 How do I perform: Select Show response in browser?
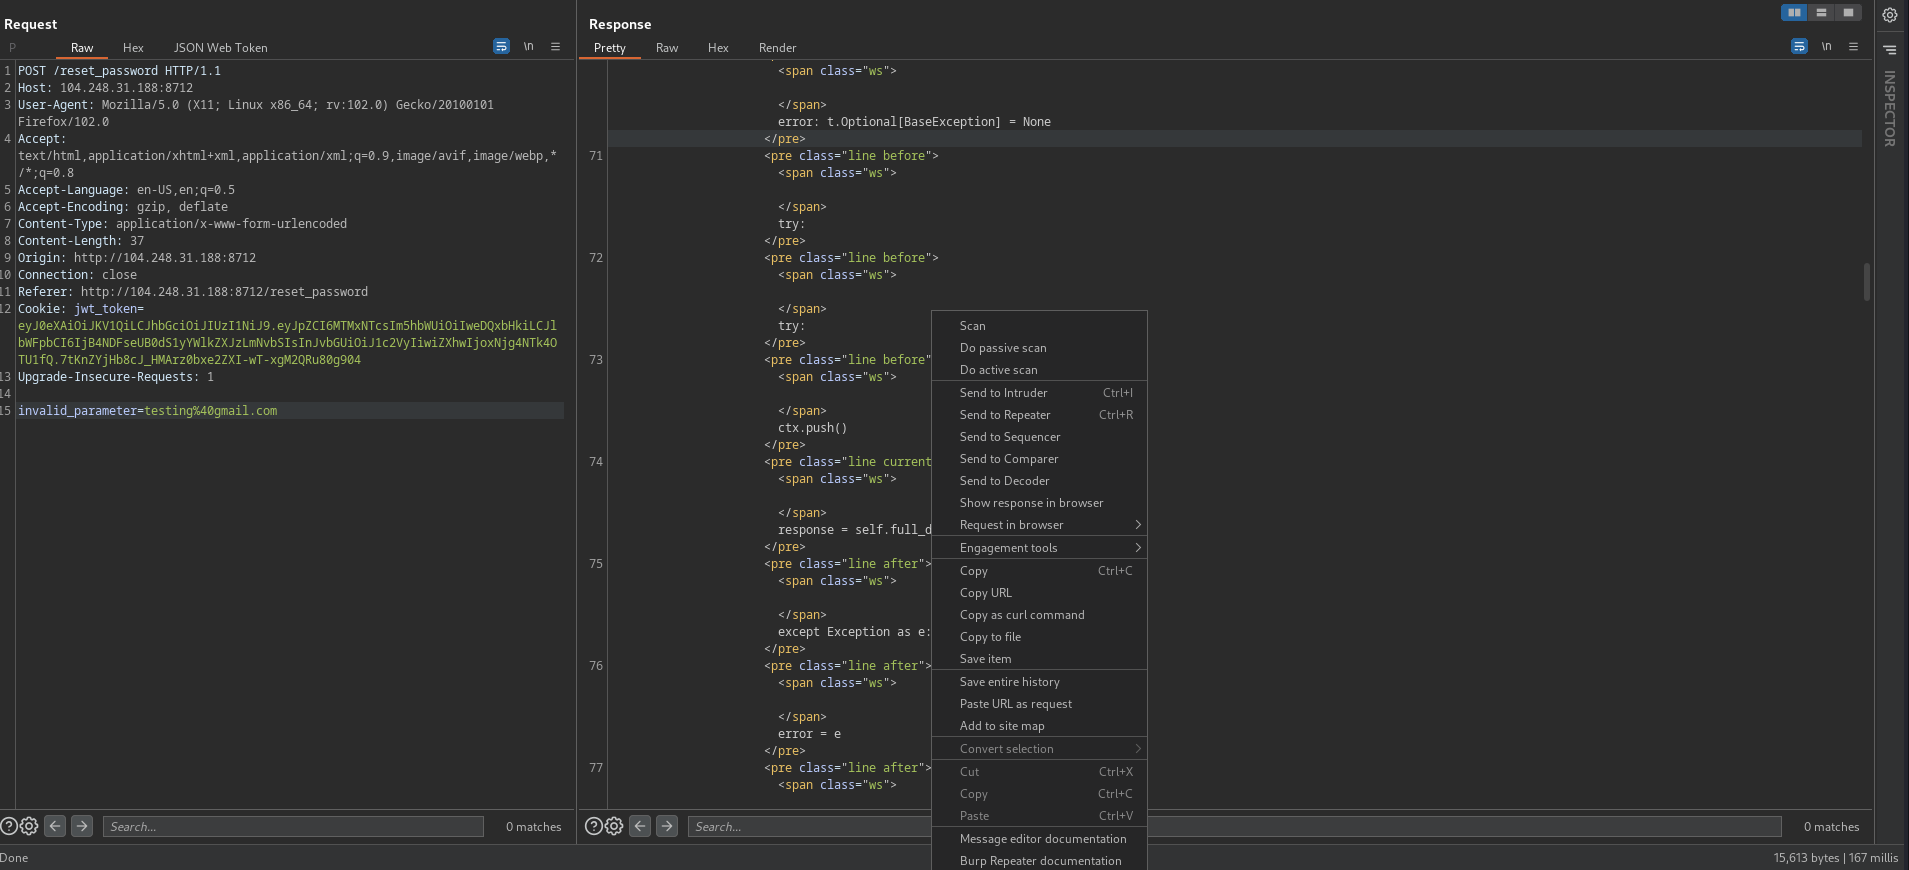1039,503
